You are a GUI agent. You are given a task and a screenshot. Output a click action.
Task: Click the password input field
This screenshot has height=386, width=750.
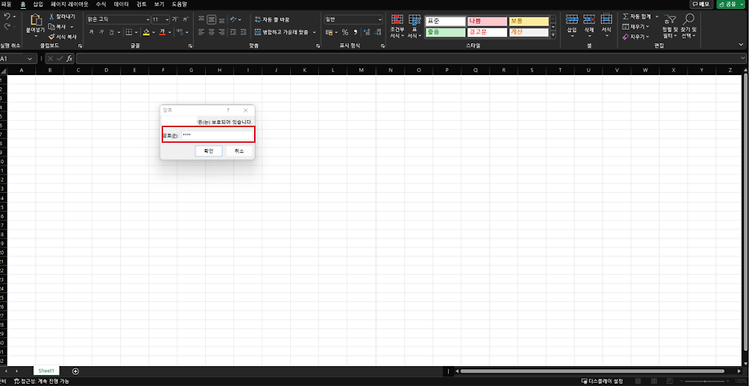tap(217, 135)
